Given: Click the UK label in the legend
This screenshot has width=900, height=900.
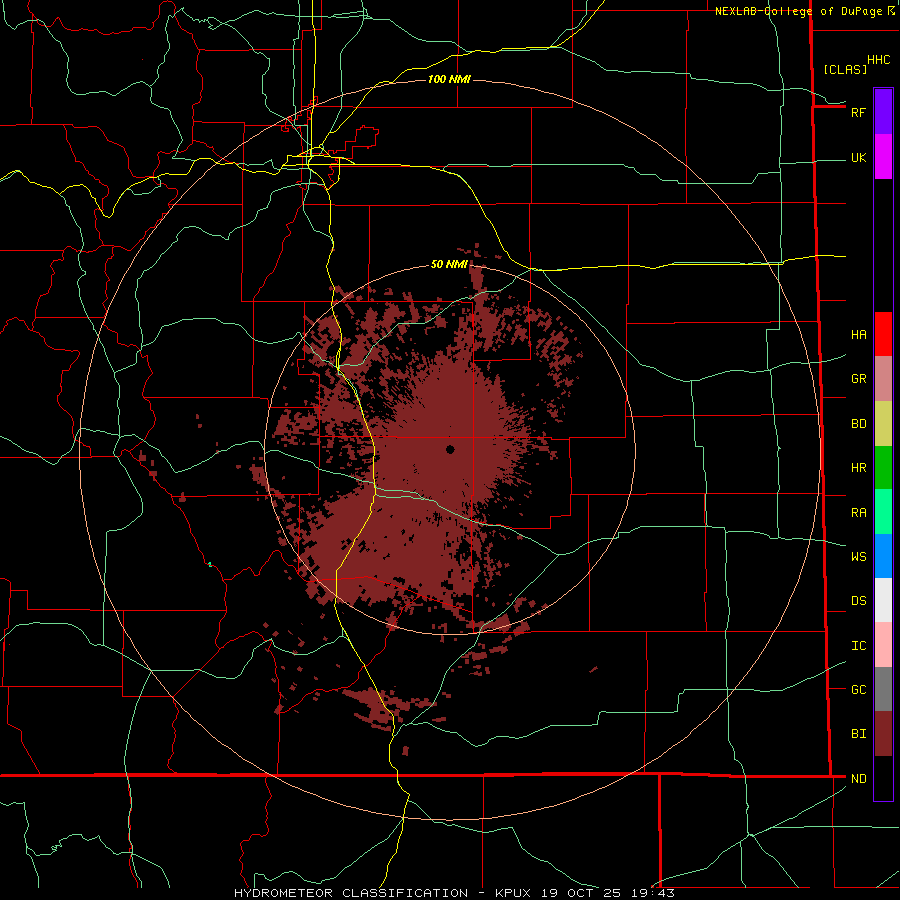Looking at the screenshot, I should coord(858,158).
